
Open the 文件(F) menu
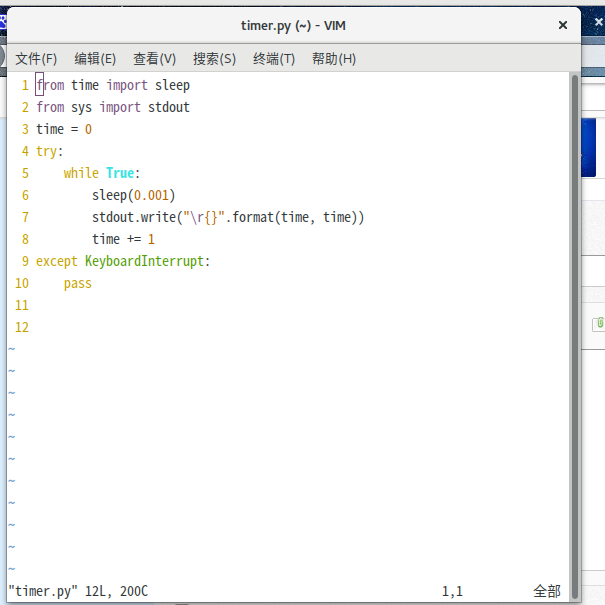coord(36,59)
